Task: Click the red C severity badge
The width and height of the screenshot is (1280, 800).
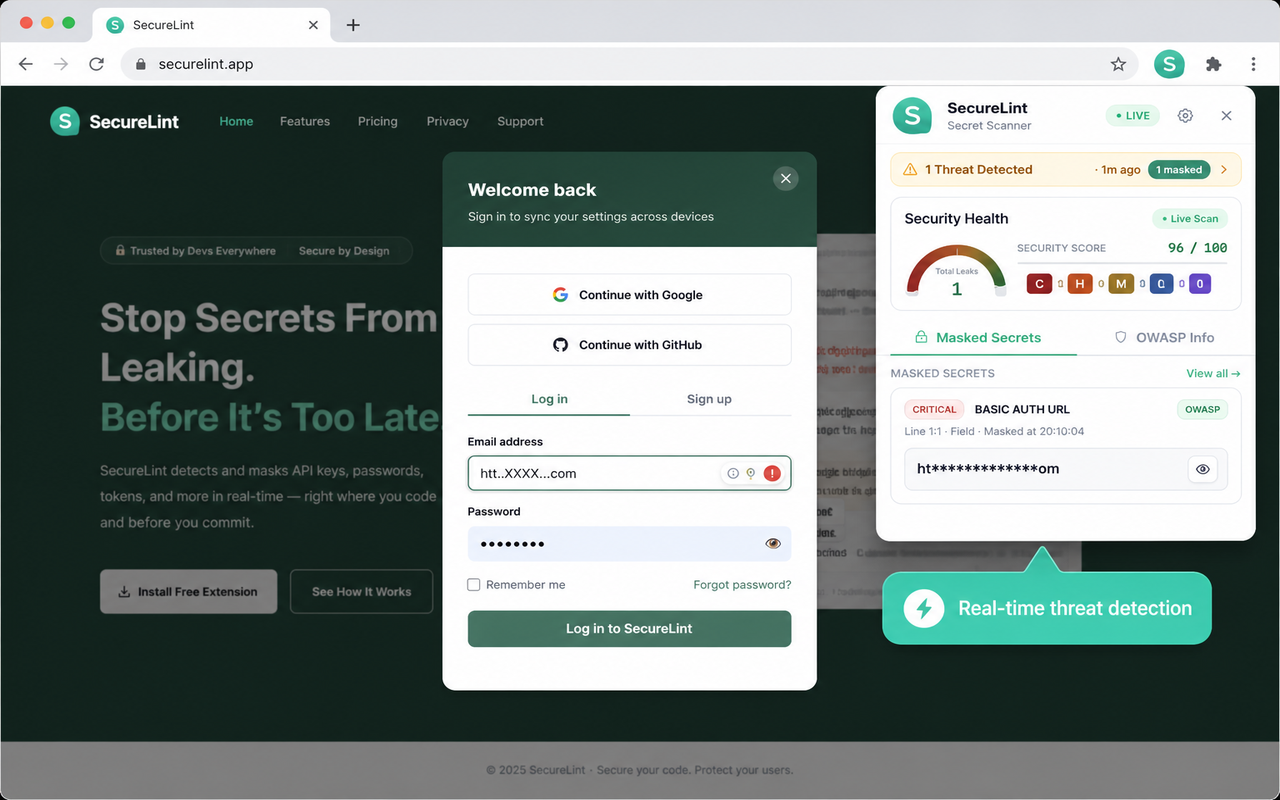Action: (1039, 284)
